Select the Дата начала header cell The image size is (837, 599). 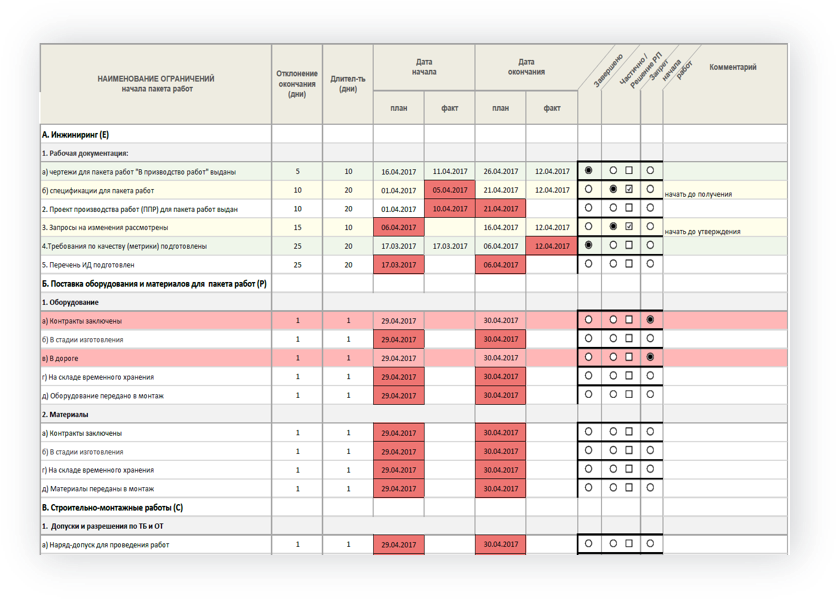pyautogui.click(x=424, y=67)
